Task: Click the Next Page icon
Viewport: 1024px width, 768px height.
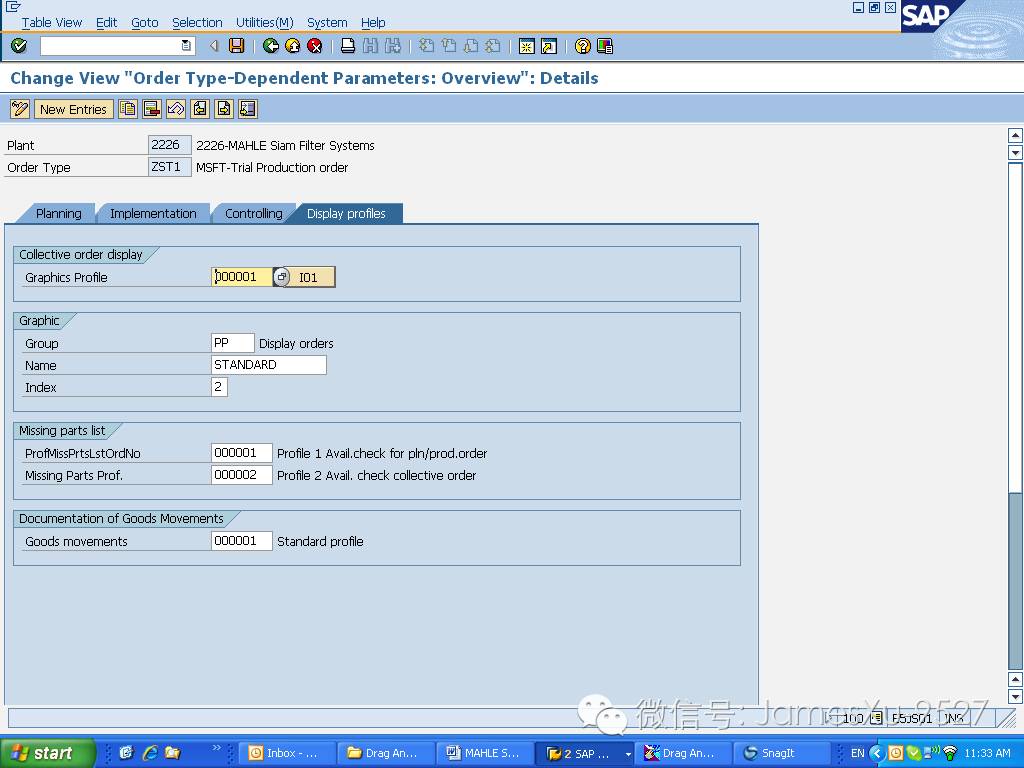Action: point(471,46)
